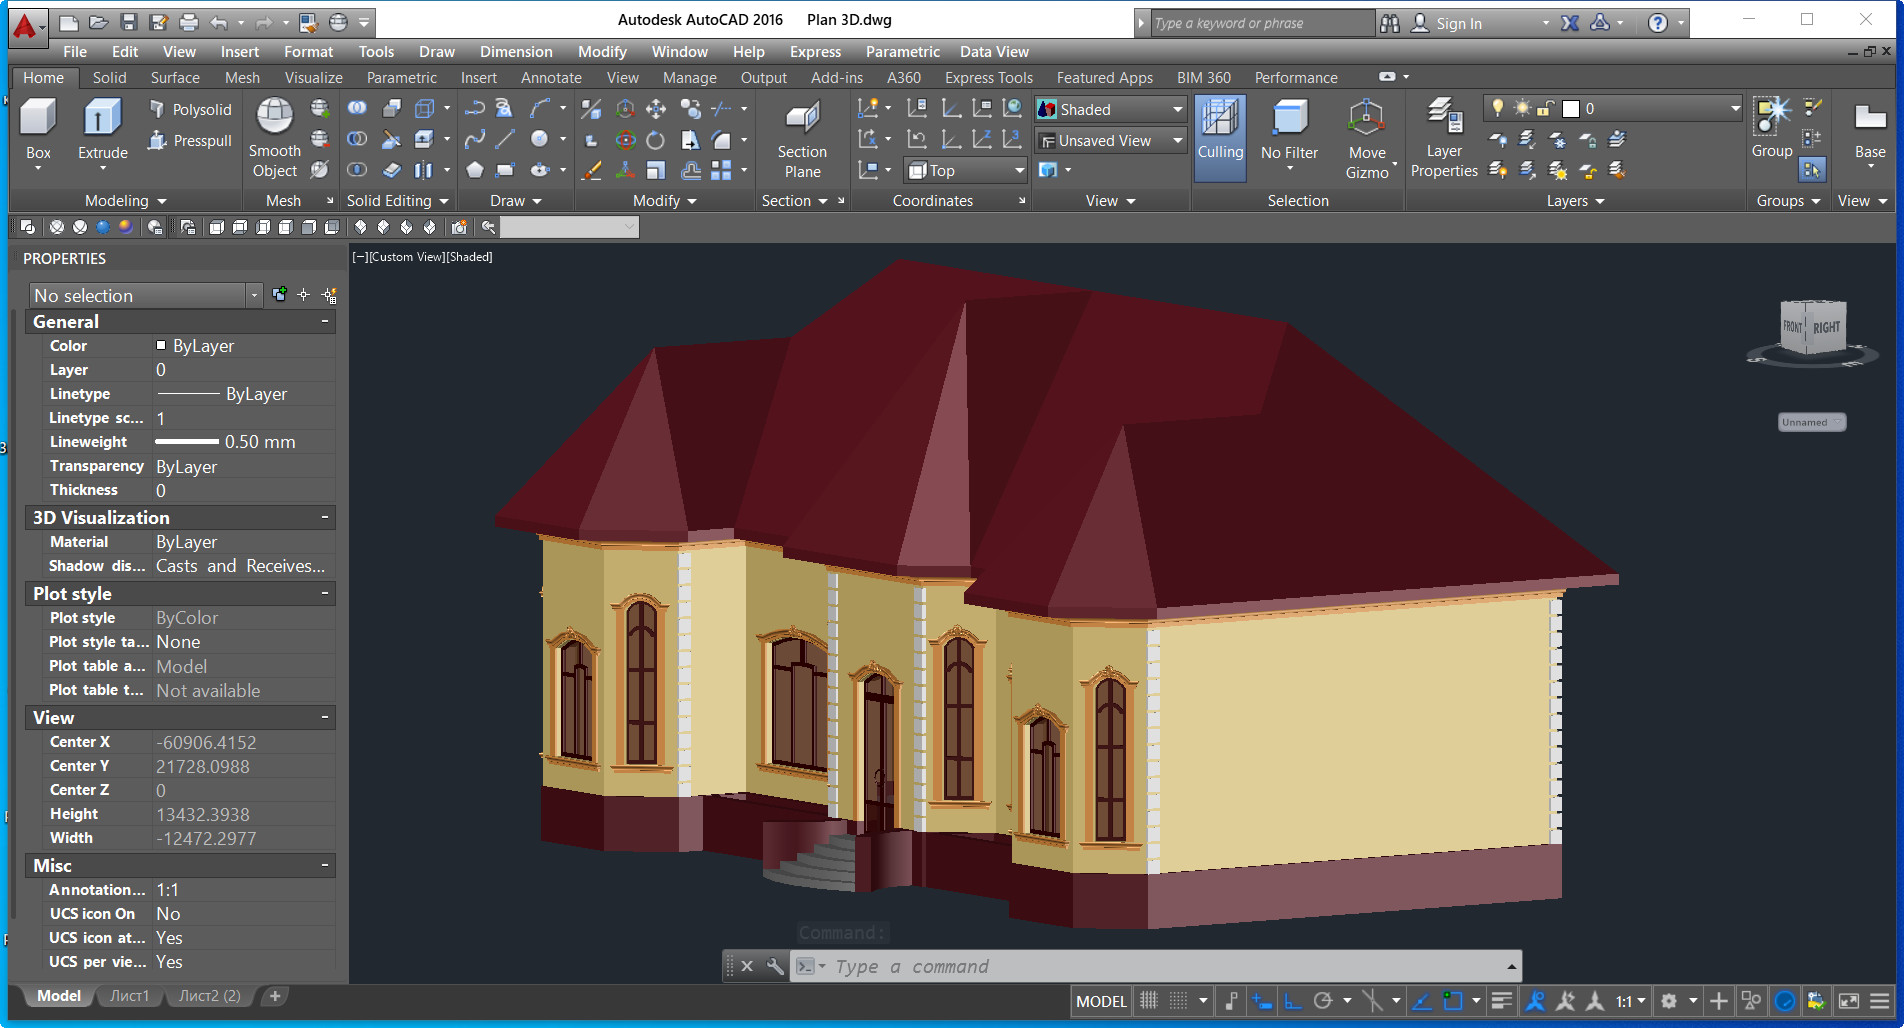Toggle grid display in status bar
Viewport: 1904px width, 1028px height.
(x=1149, y=1001)
